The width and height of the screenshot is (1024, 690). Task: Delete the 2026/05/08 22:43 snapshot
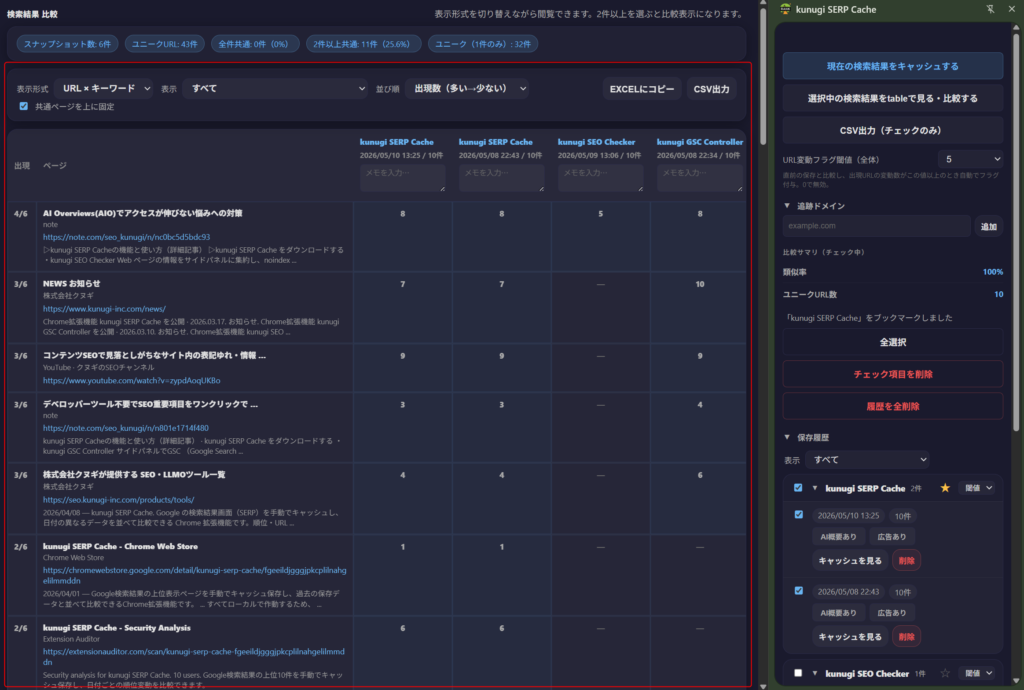pyautogui.click(x=906, y=636)
